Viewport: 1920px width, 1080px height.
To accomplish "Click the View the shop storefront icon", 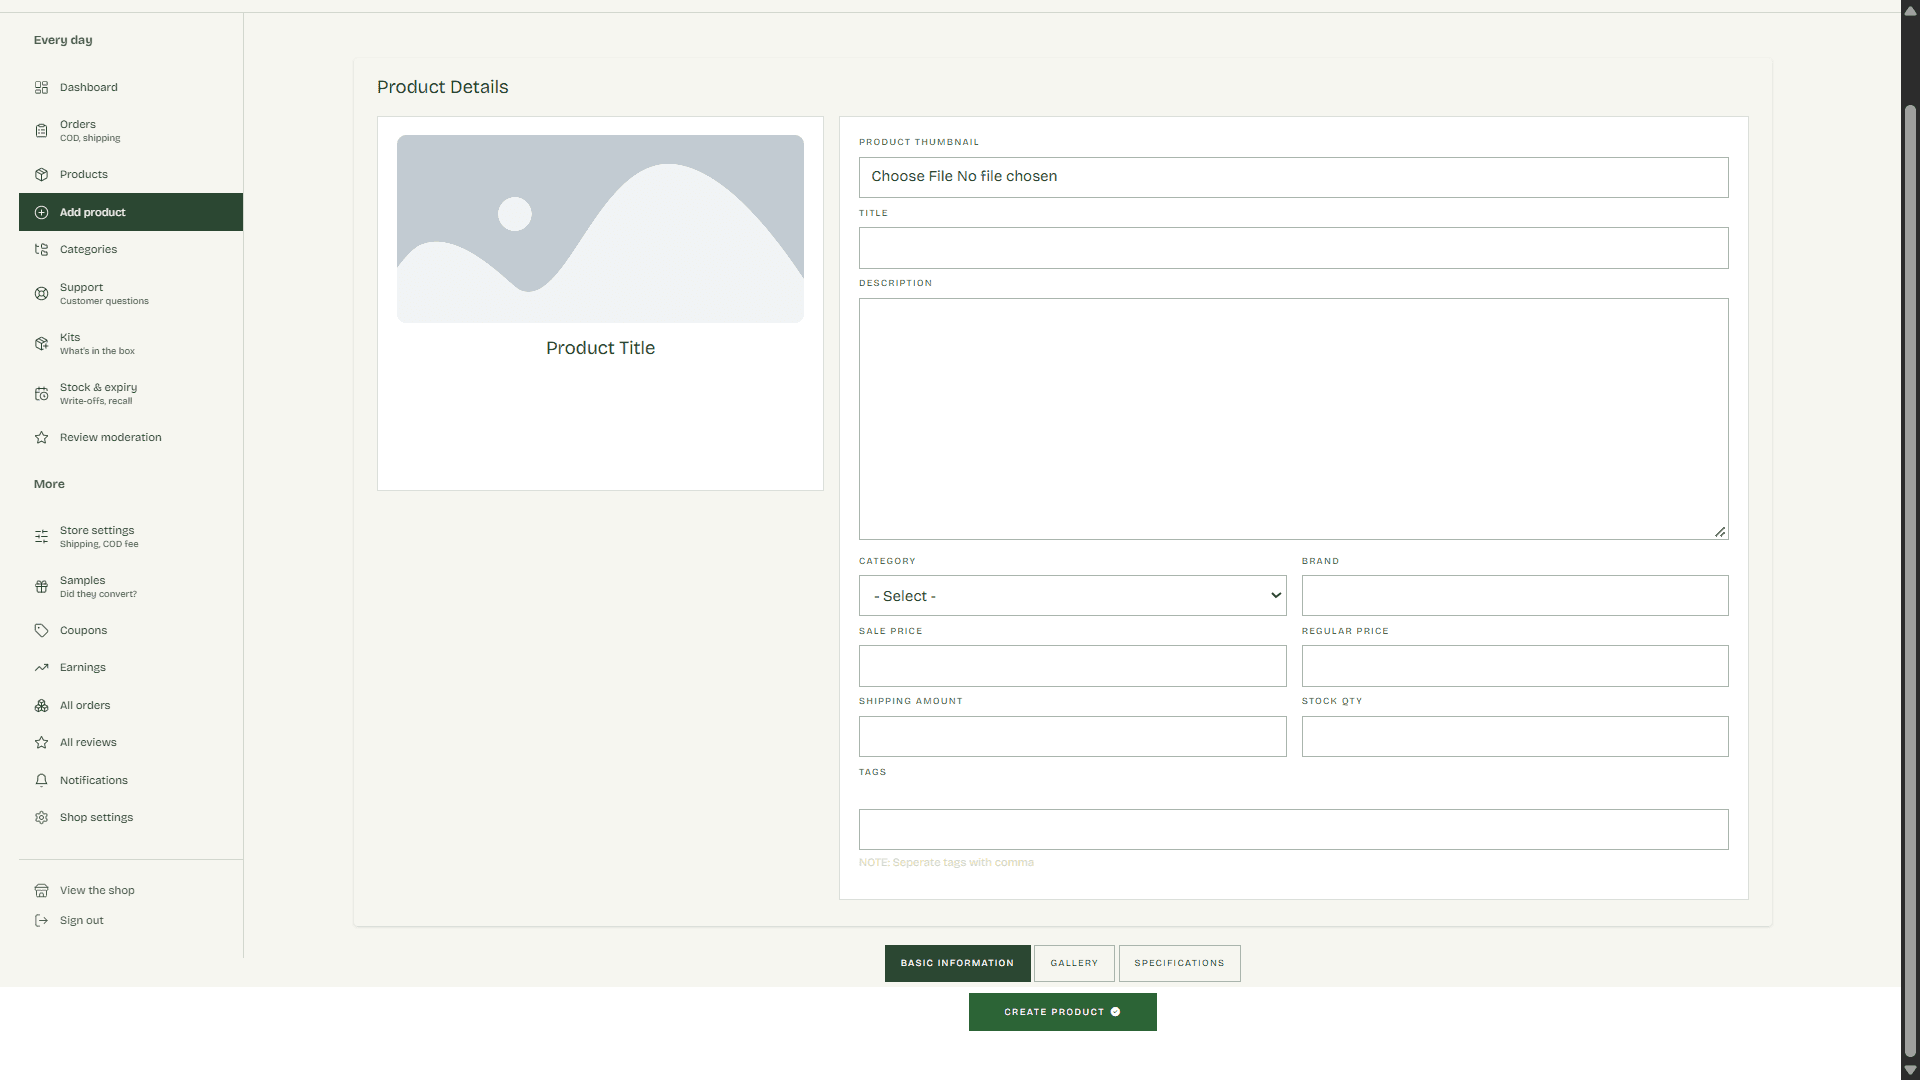I will [x=41, y=891].
